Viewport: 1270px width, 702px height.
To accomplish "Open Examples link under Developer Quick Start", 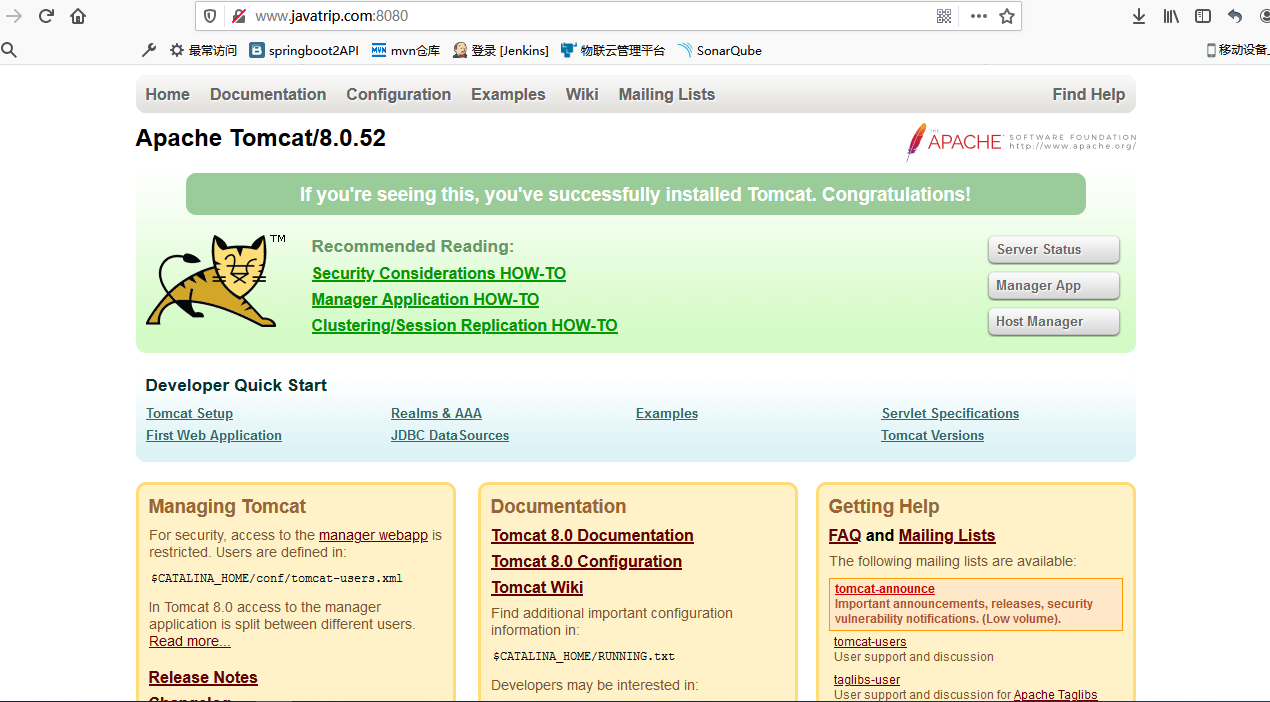I will click(667, 413).
